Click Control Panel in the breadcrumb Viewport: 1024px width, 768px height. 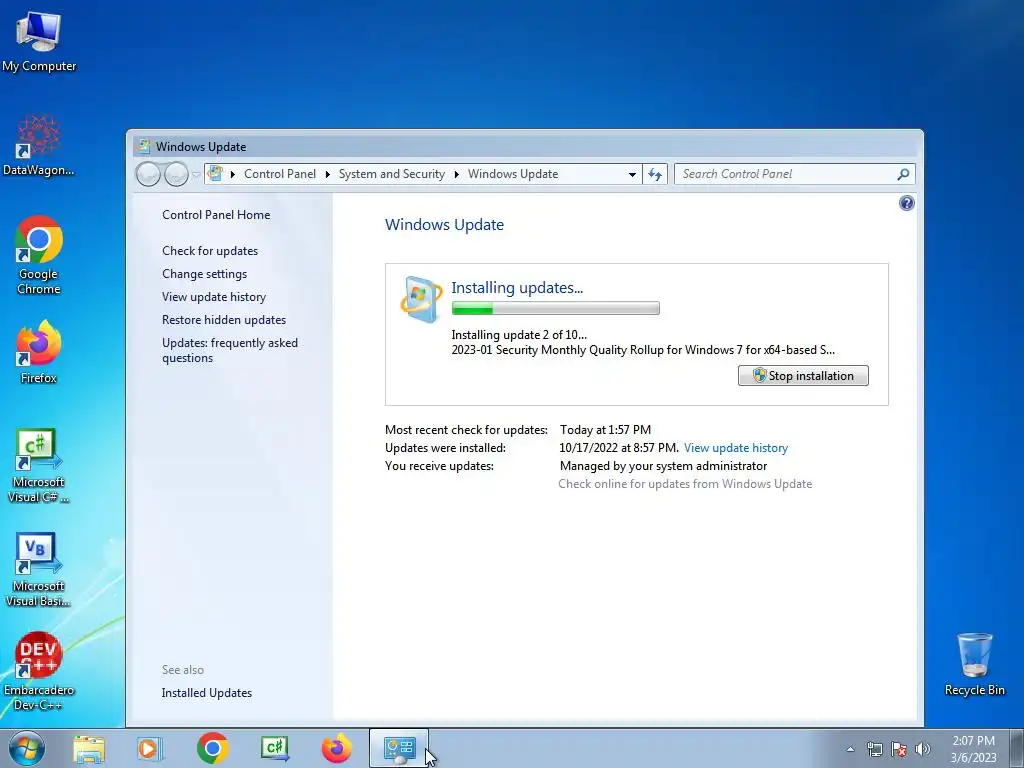[280, 174]
